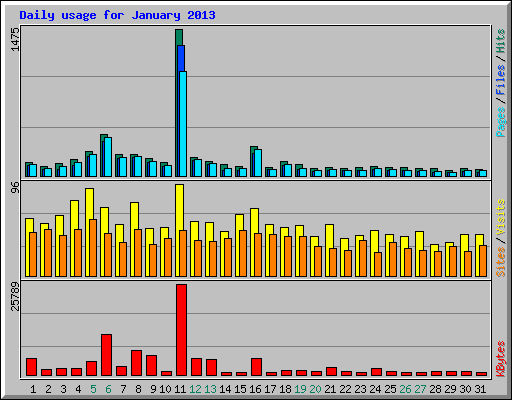Click the 96 visits axis value

tap(15, 188)
